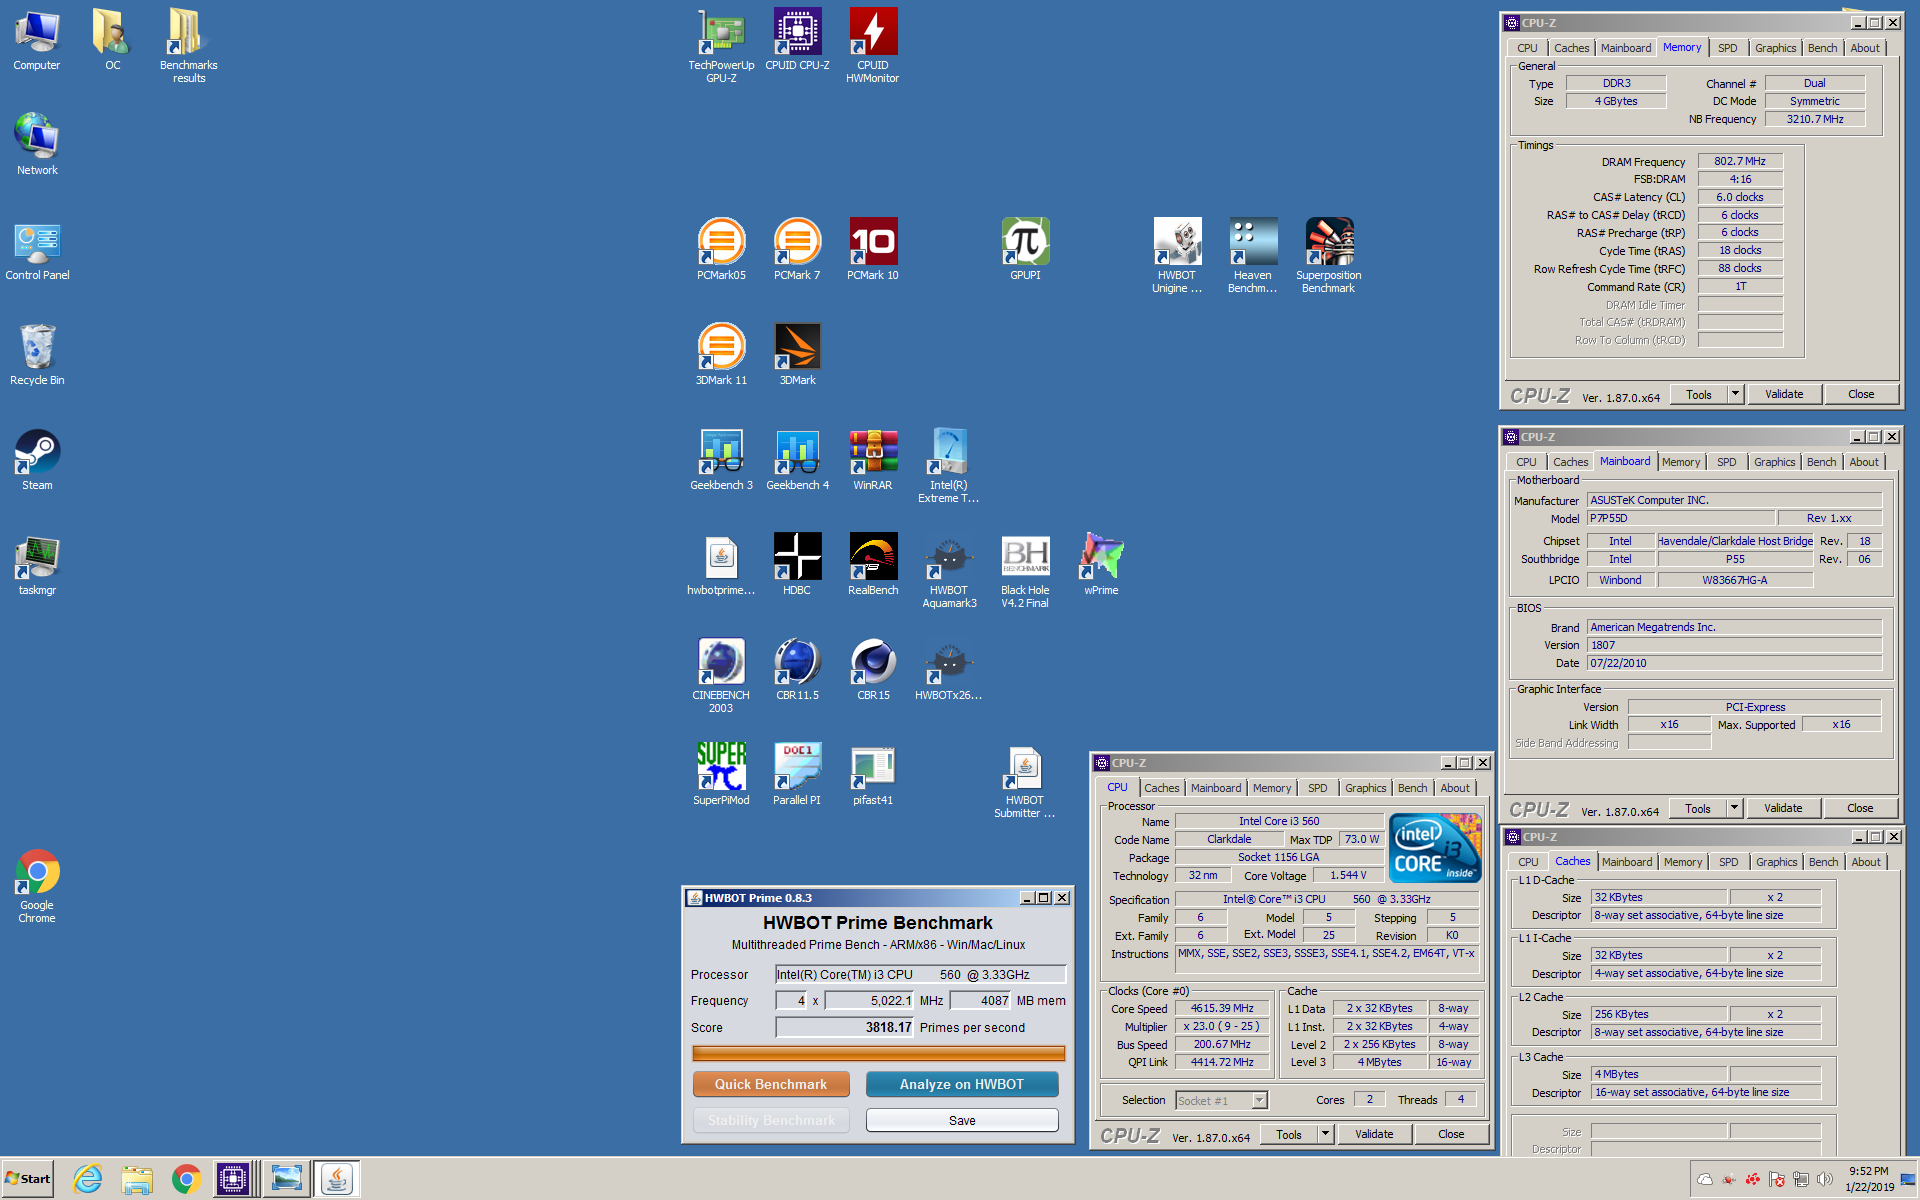The image size is (1920, 1200).
Task: Click Validate in the Memory CPU-Z window
Action: tap(1784, 394)
